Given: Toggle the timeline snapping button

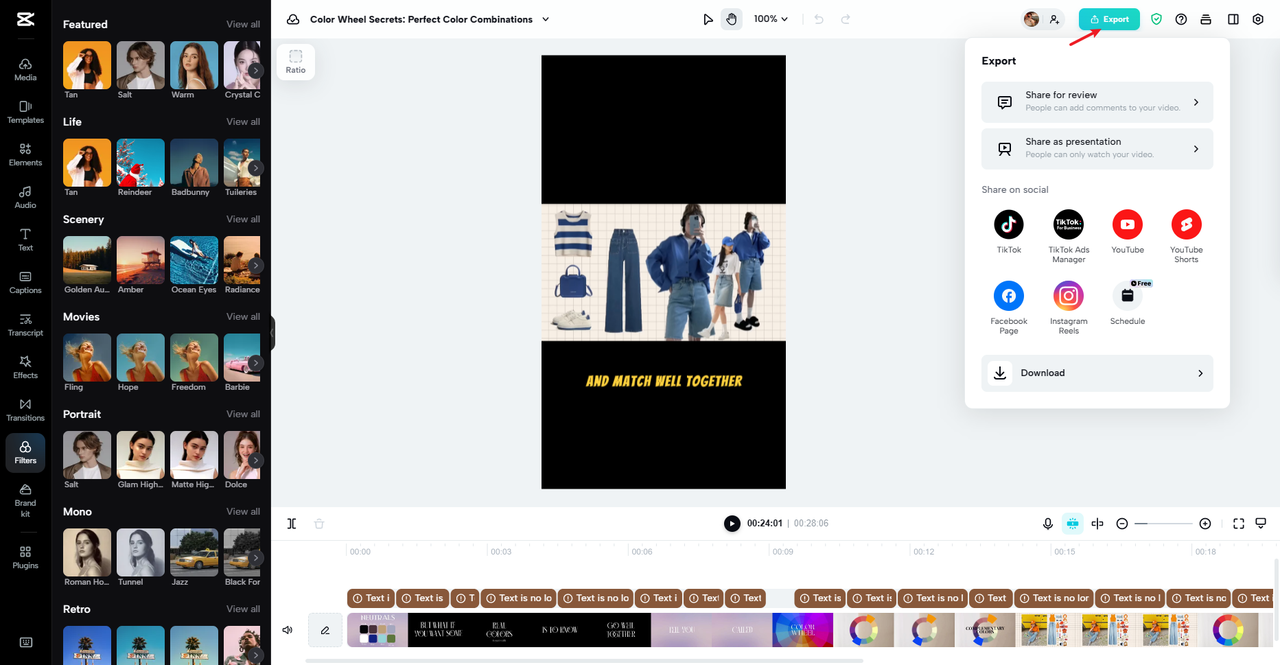Looking at the screenshot, I should pos(1073,523).
